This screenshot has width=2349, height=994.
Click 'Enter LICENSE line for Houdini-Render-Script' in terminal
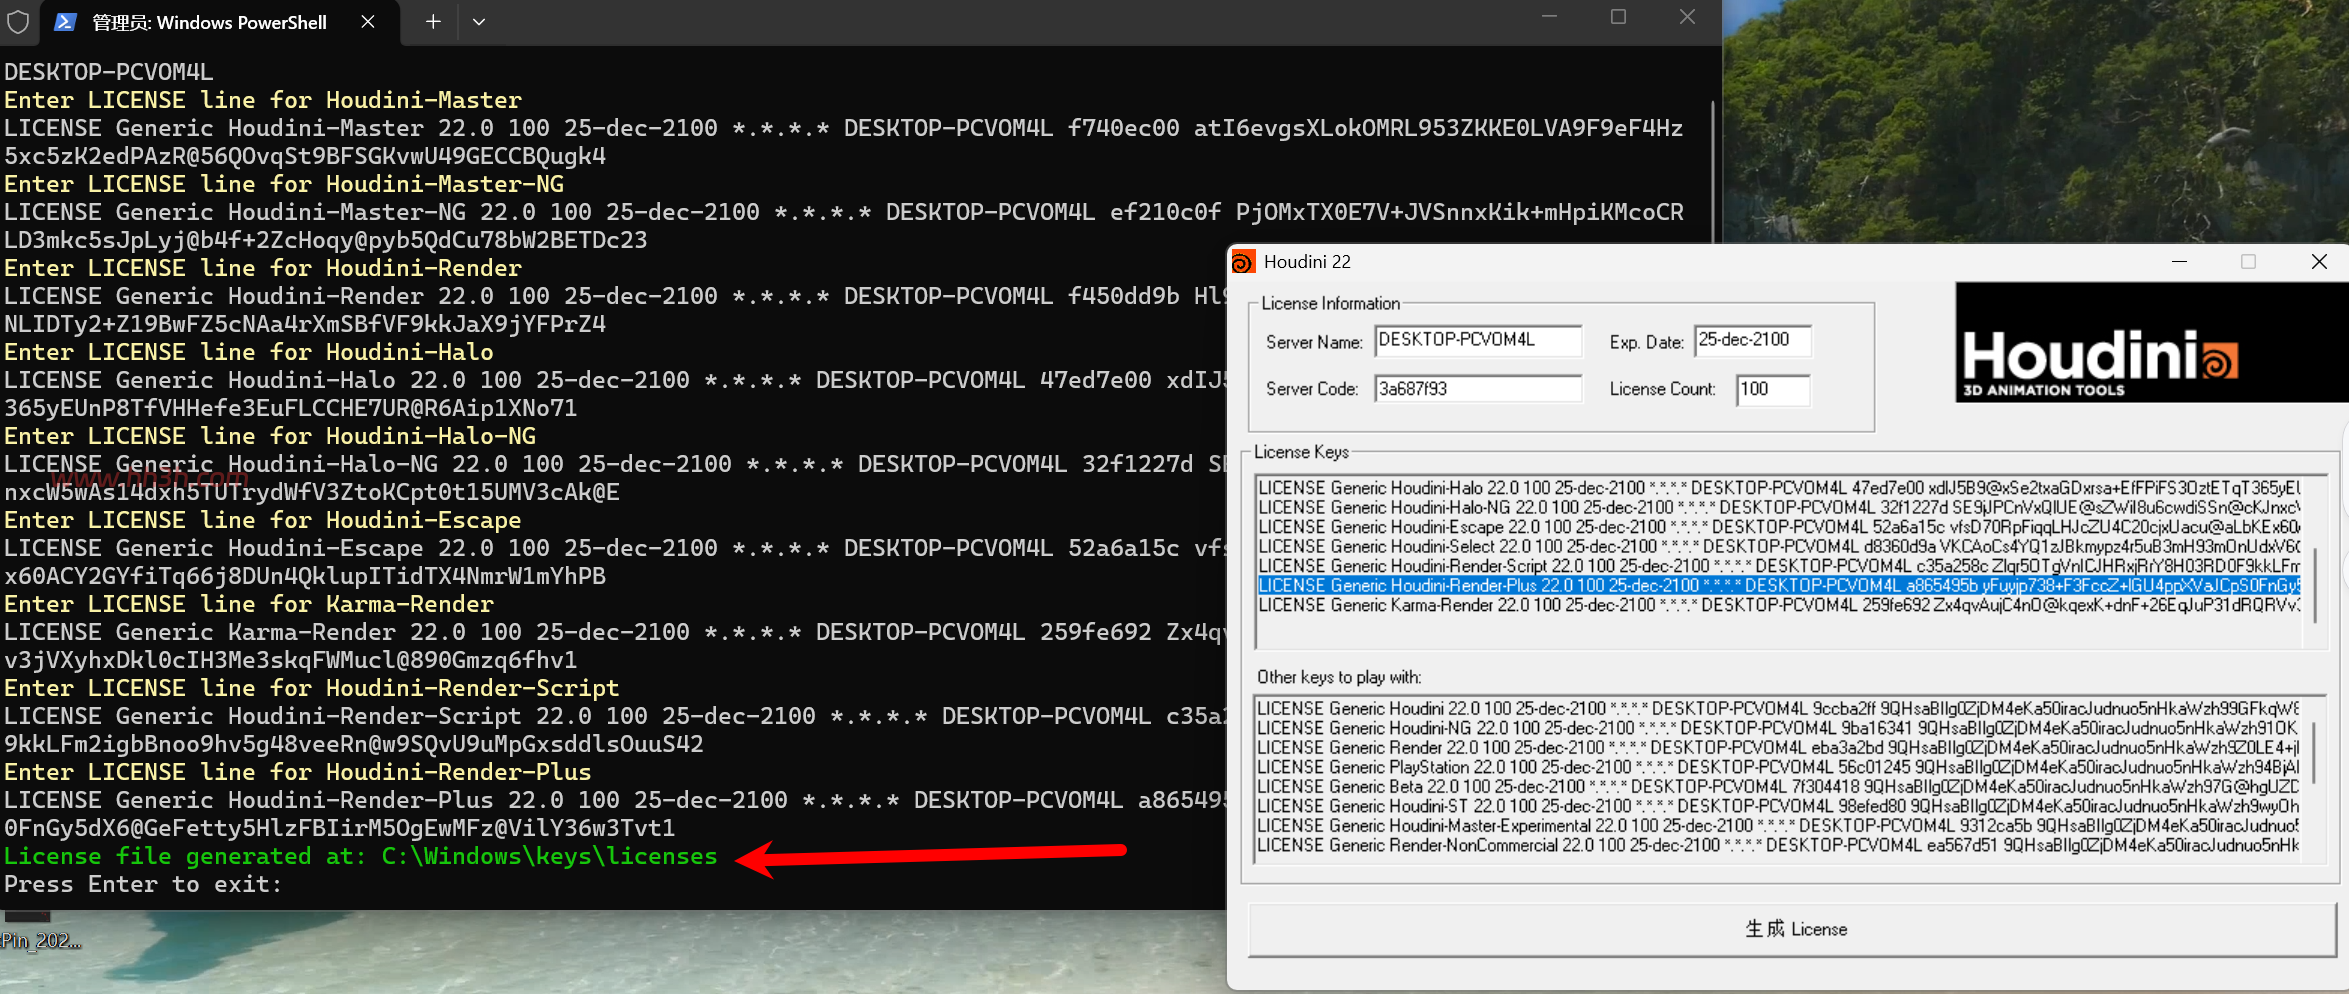(x=312, y=688)
